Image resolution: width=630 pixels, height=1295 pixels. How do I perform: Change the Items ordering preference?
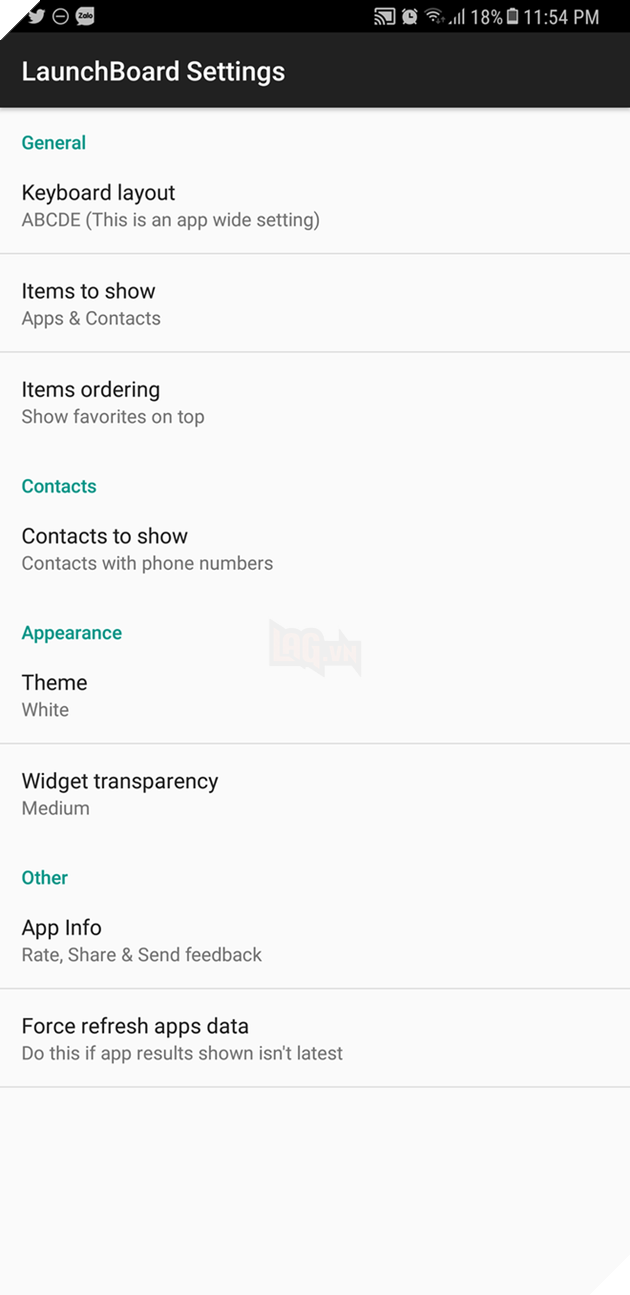point(315,402)
